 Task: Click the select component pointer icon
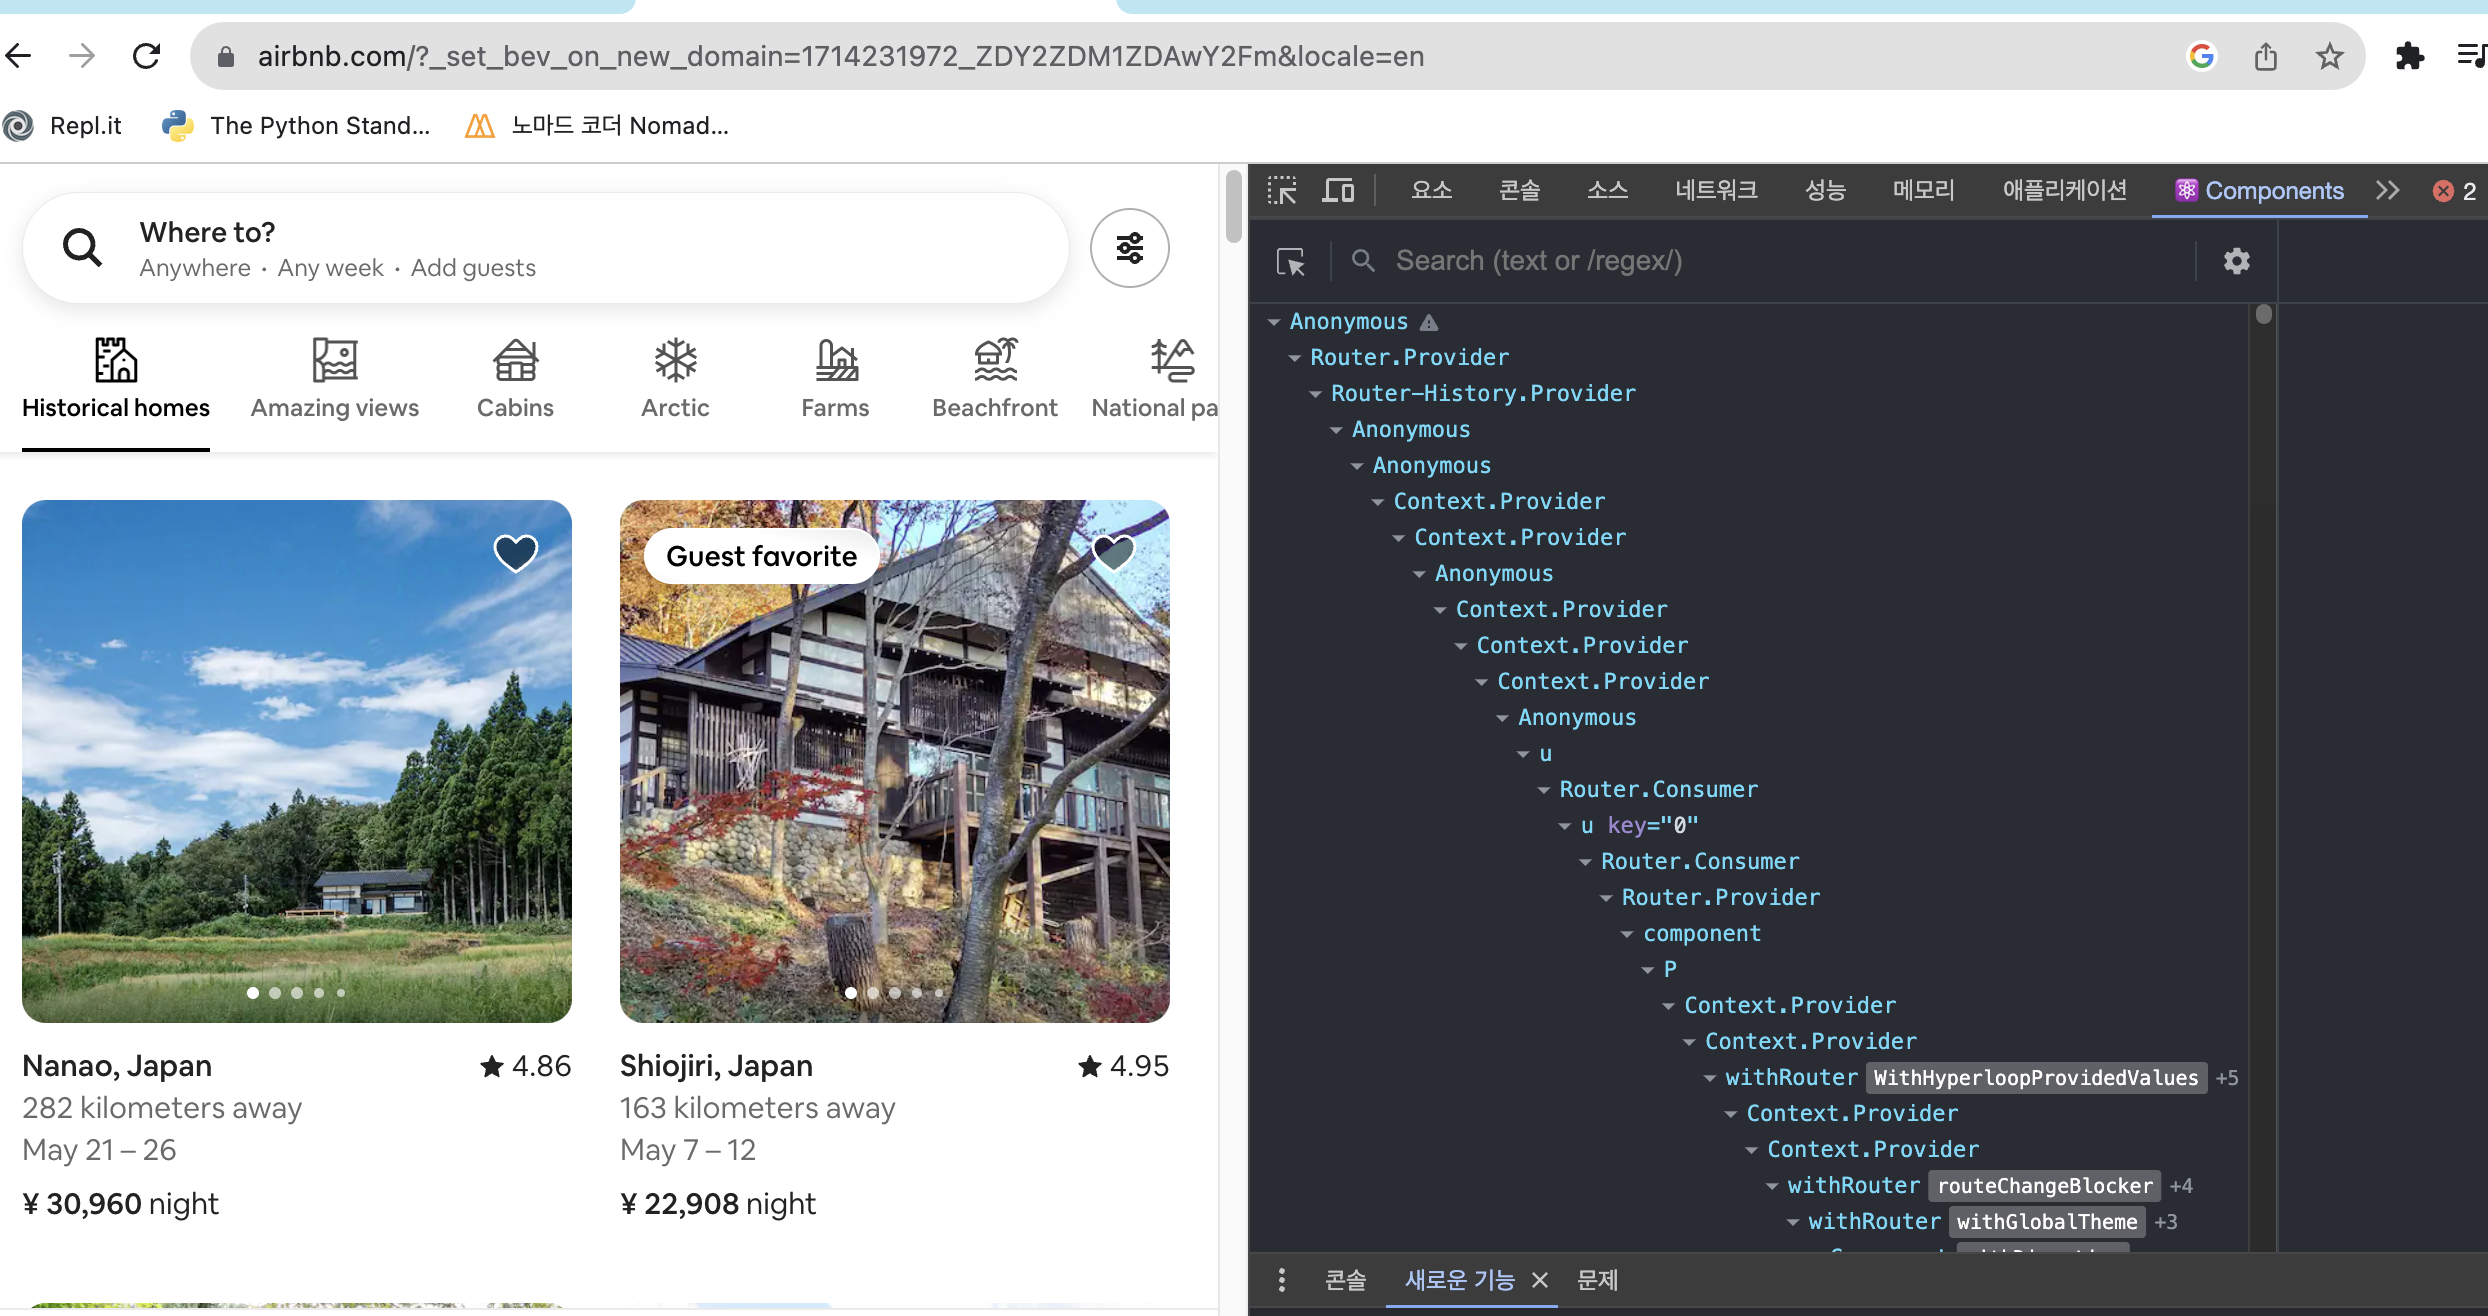tap(1291, 262)
